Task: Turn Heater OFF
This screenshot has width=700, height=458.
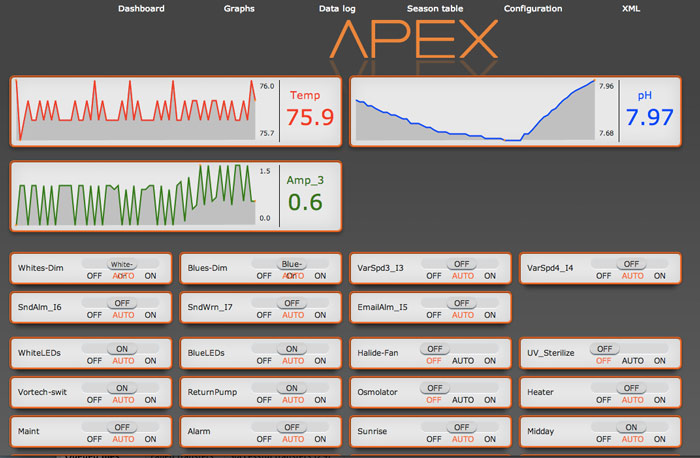Action: 604,400
